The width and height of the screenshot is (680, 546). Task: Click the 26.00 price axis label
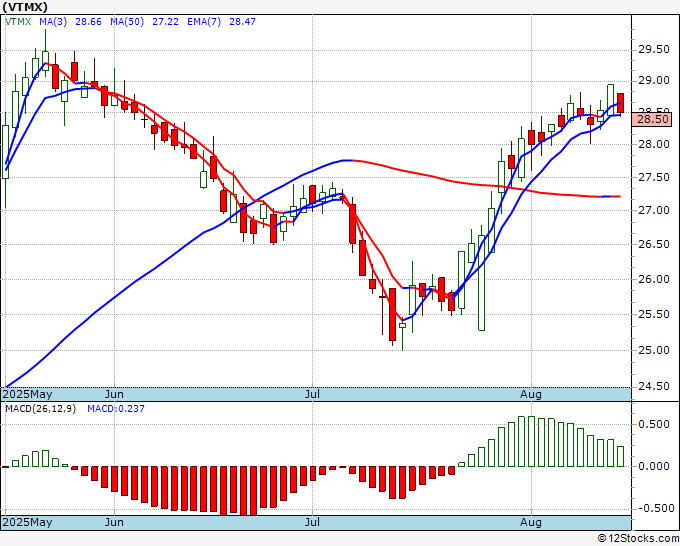click(x=654, y=279)
